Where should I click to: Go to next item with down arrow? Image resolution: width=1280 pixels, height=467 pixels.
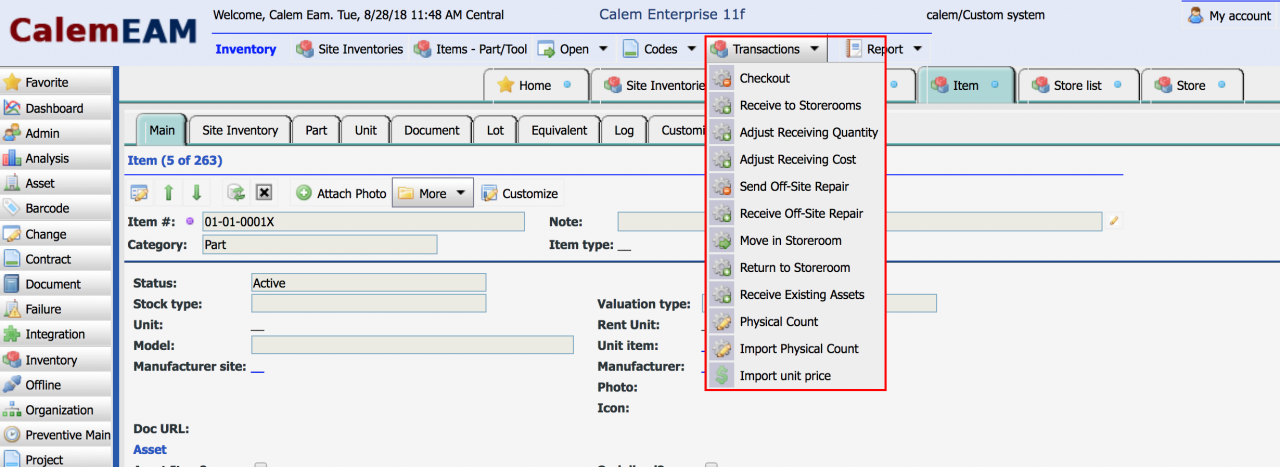[x=196, y=193]
